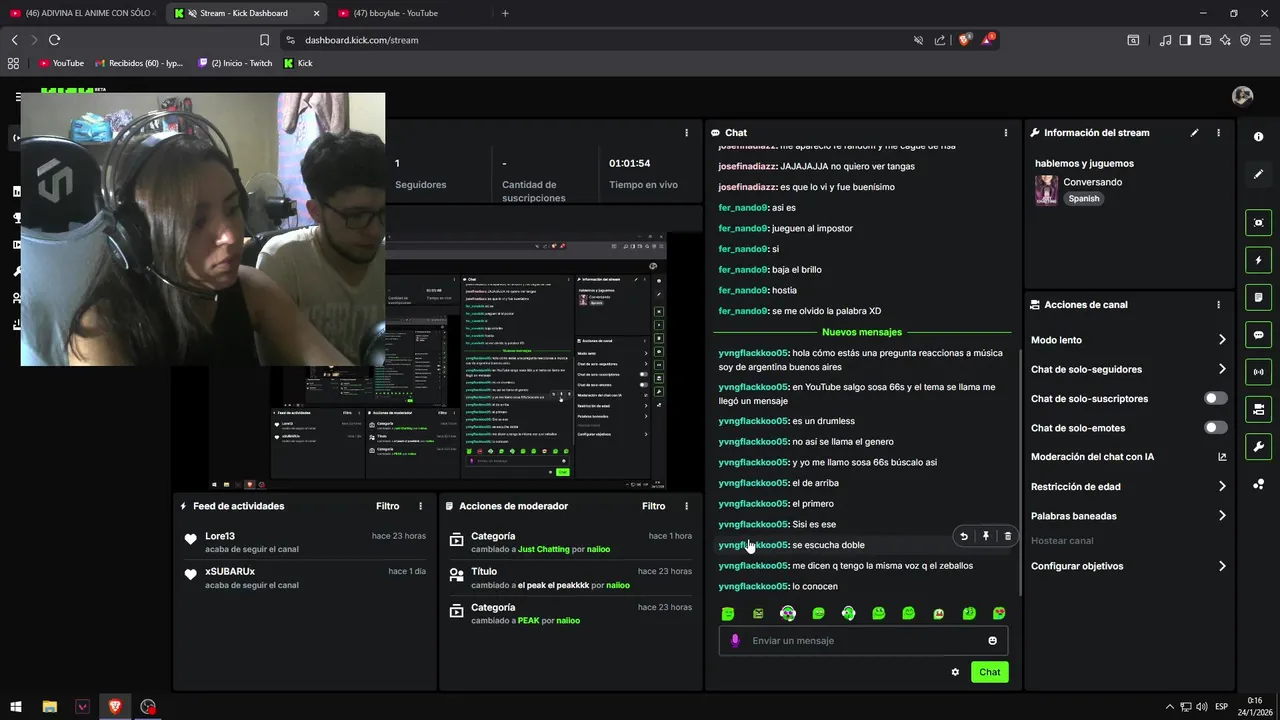
Task: Select Stream - Kick Dashboard tab
Action: click(246, 13)
